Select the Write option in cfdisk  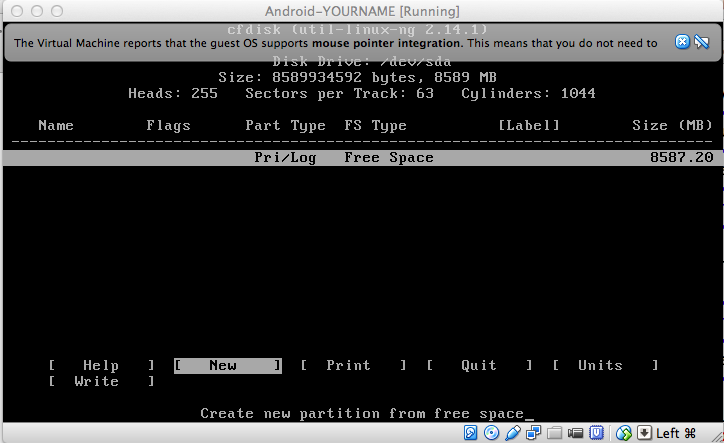pyautogui.click(x=101, y=382)
